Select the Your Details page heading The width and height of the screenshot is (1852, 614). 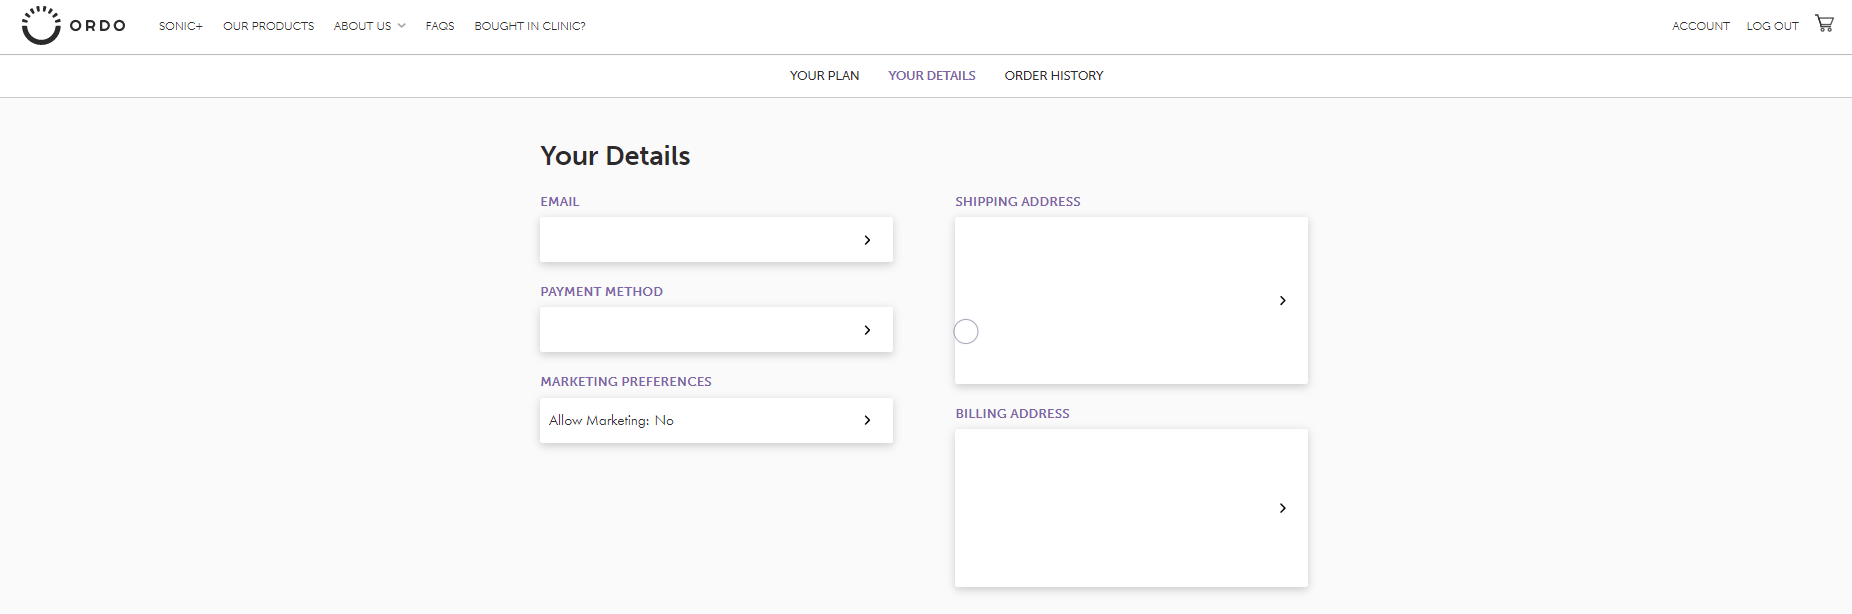pyautogui.click(x=615, y=156)
